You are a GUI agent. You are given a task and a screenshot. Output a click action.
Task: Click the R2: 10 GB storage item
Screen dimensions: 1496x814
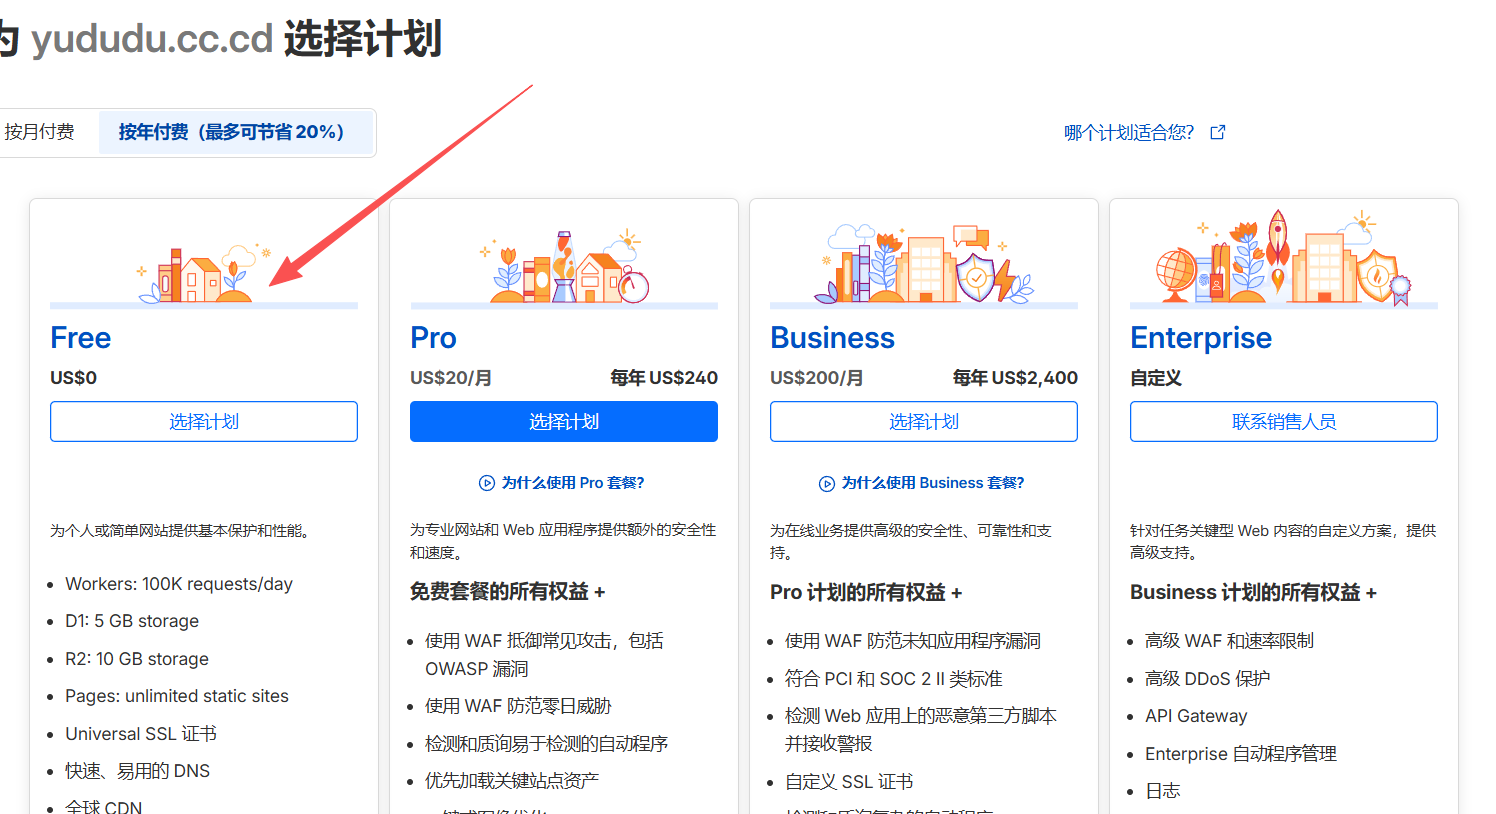(137, 659)
